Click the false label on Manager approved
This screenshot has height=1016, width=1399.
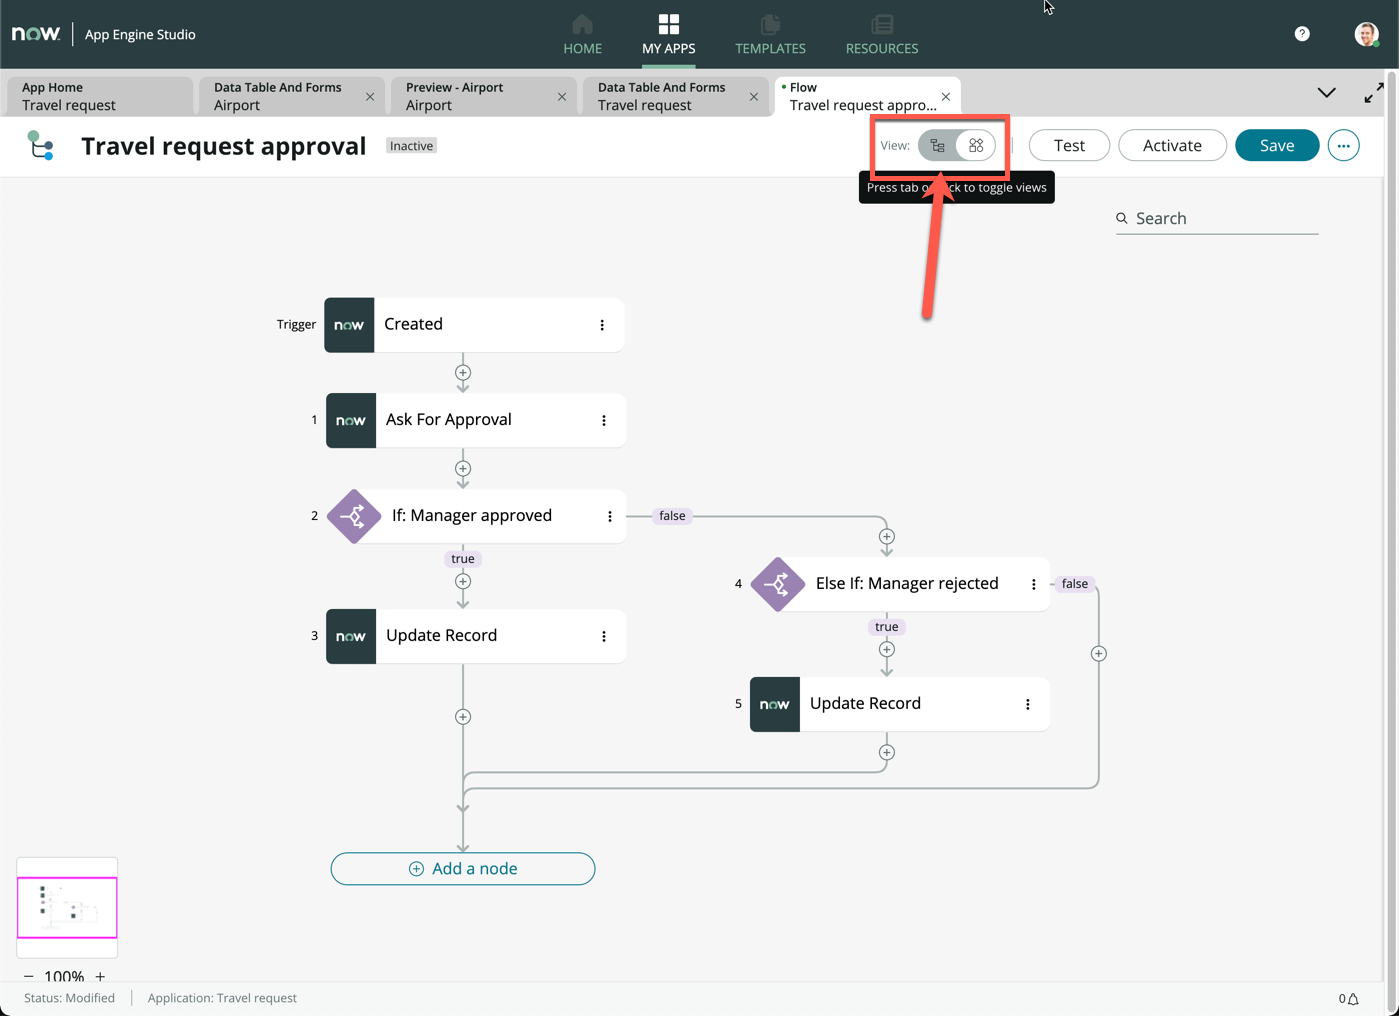click(672, 516)
